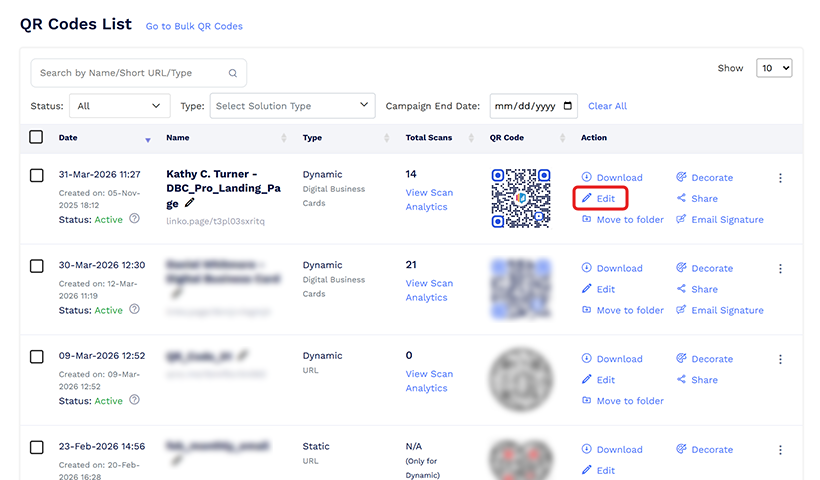Open three-dot menu for the 30-Mar-2026 row
This screenshot has width=820, height=480.
click(x=780, y=269)
